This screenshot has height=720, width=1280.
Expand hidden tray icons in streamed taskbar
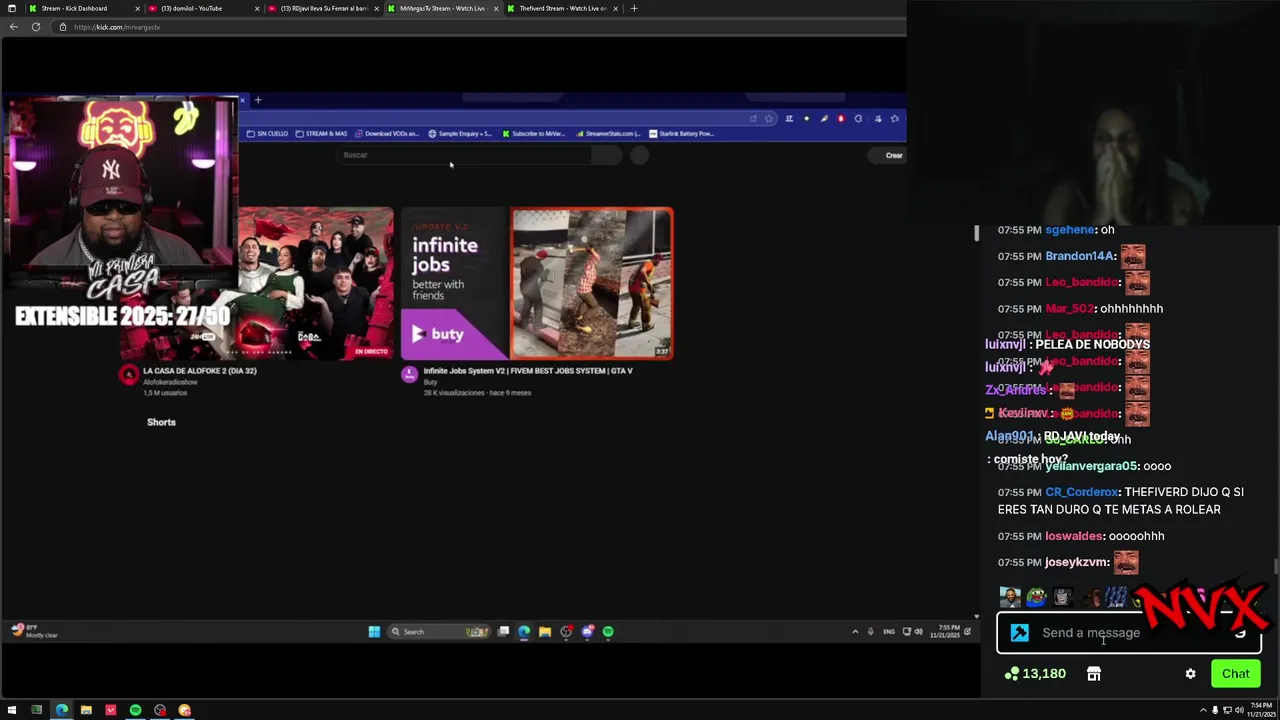[855, 632]
